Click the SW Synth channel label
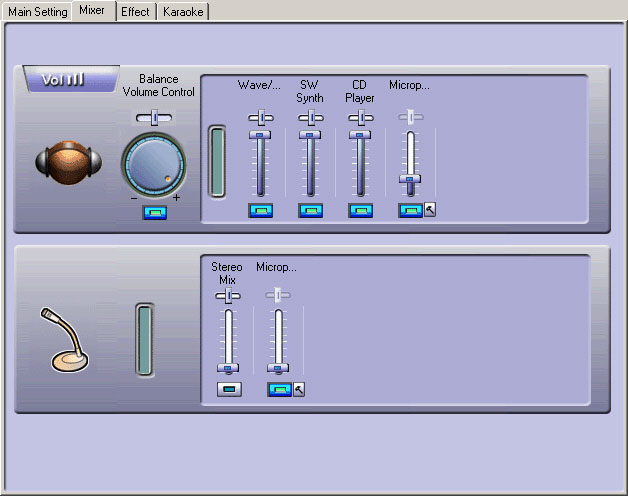This screenshot has width=628, height=496. (310, 91)
